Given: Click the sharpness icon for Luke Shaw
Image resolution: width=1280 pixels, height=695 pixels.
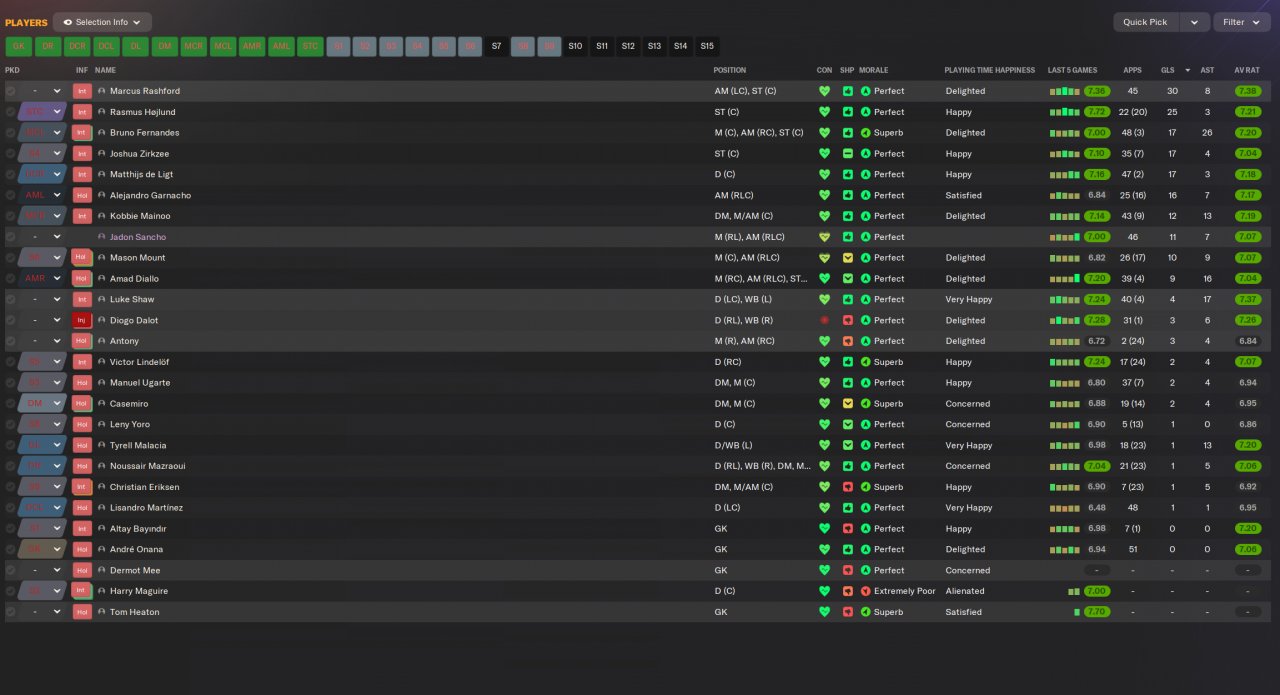Looking at the screenshot, I should (847, 299).
